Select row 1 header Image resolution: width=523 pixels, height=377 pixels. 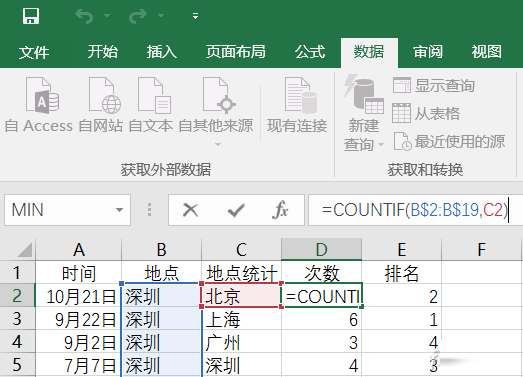point(17,272)
